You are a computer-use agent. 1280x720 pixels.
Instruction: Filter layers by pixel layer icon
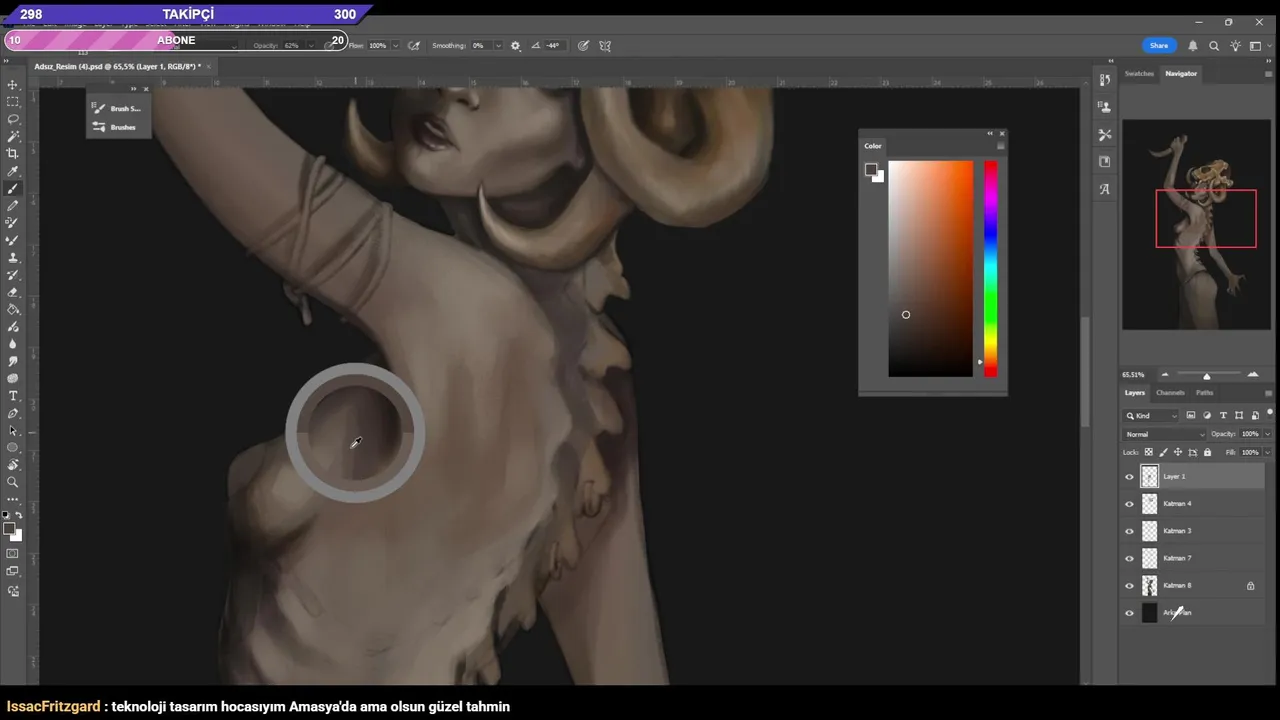(1191, 415)
